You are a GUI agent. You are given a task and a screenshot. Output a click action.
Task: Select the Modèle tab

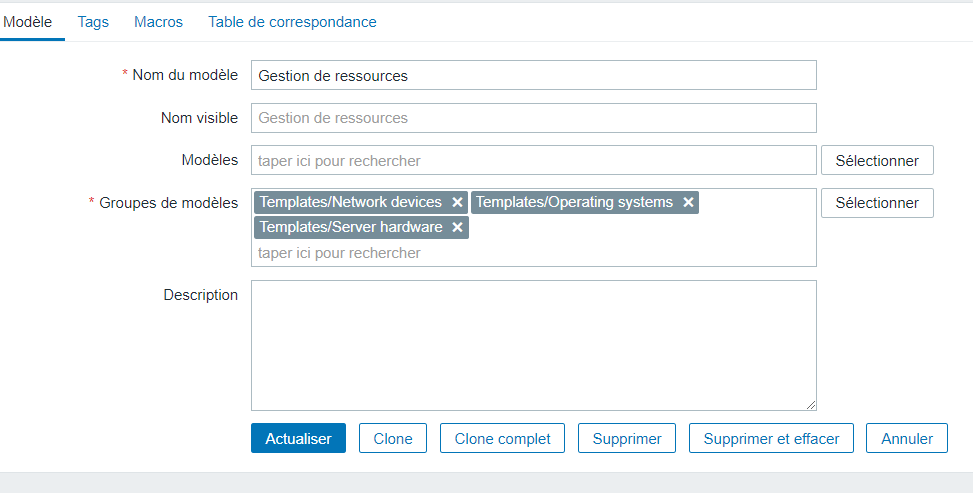pos(28,21)
